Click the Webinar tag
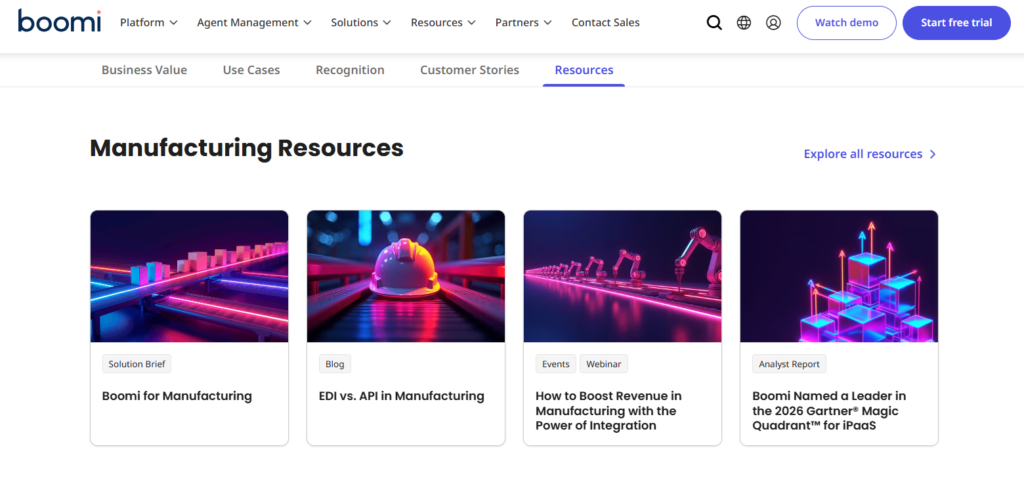This screenshot has height=482, width=1024. 603,364
